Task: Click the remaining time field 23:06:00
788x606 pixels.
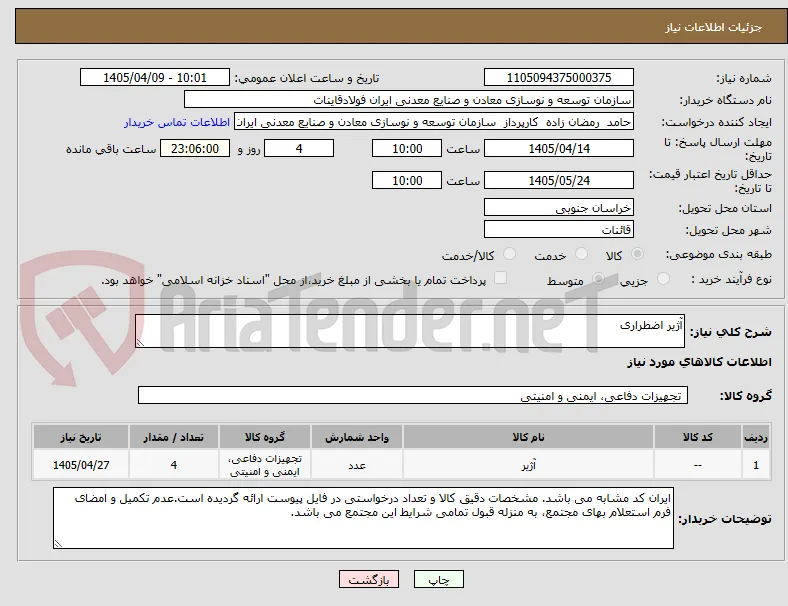Action: pyautogui.click(x=195, y=148)
